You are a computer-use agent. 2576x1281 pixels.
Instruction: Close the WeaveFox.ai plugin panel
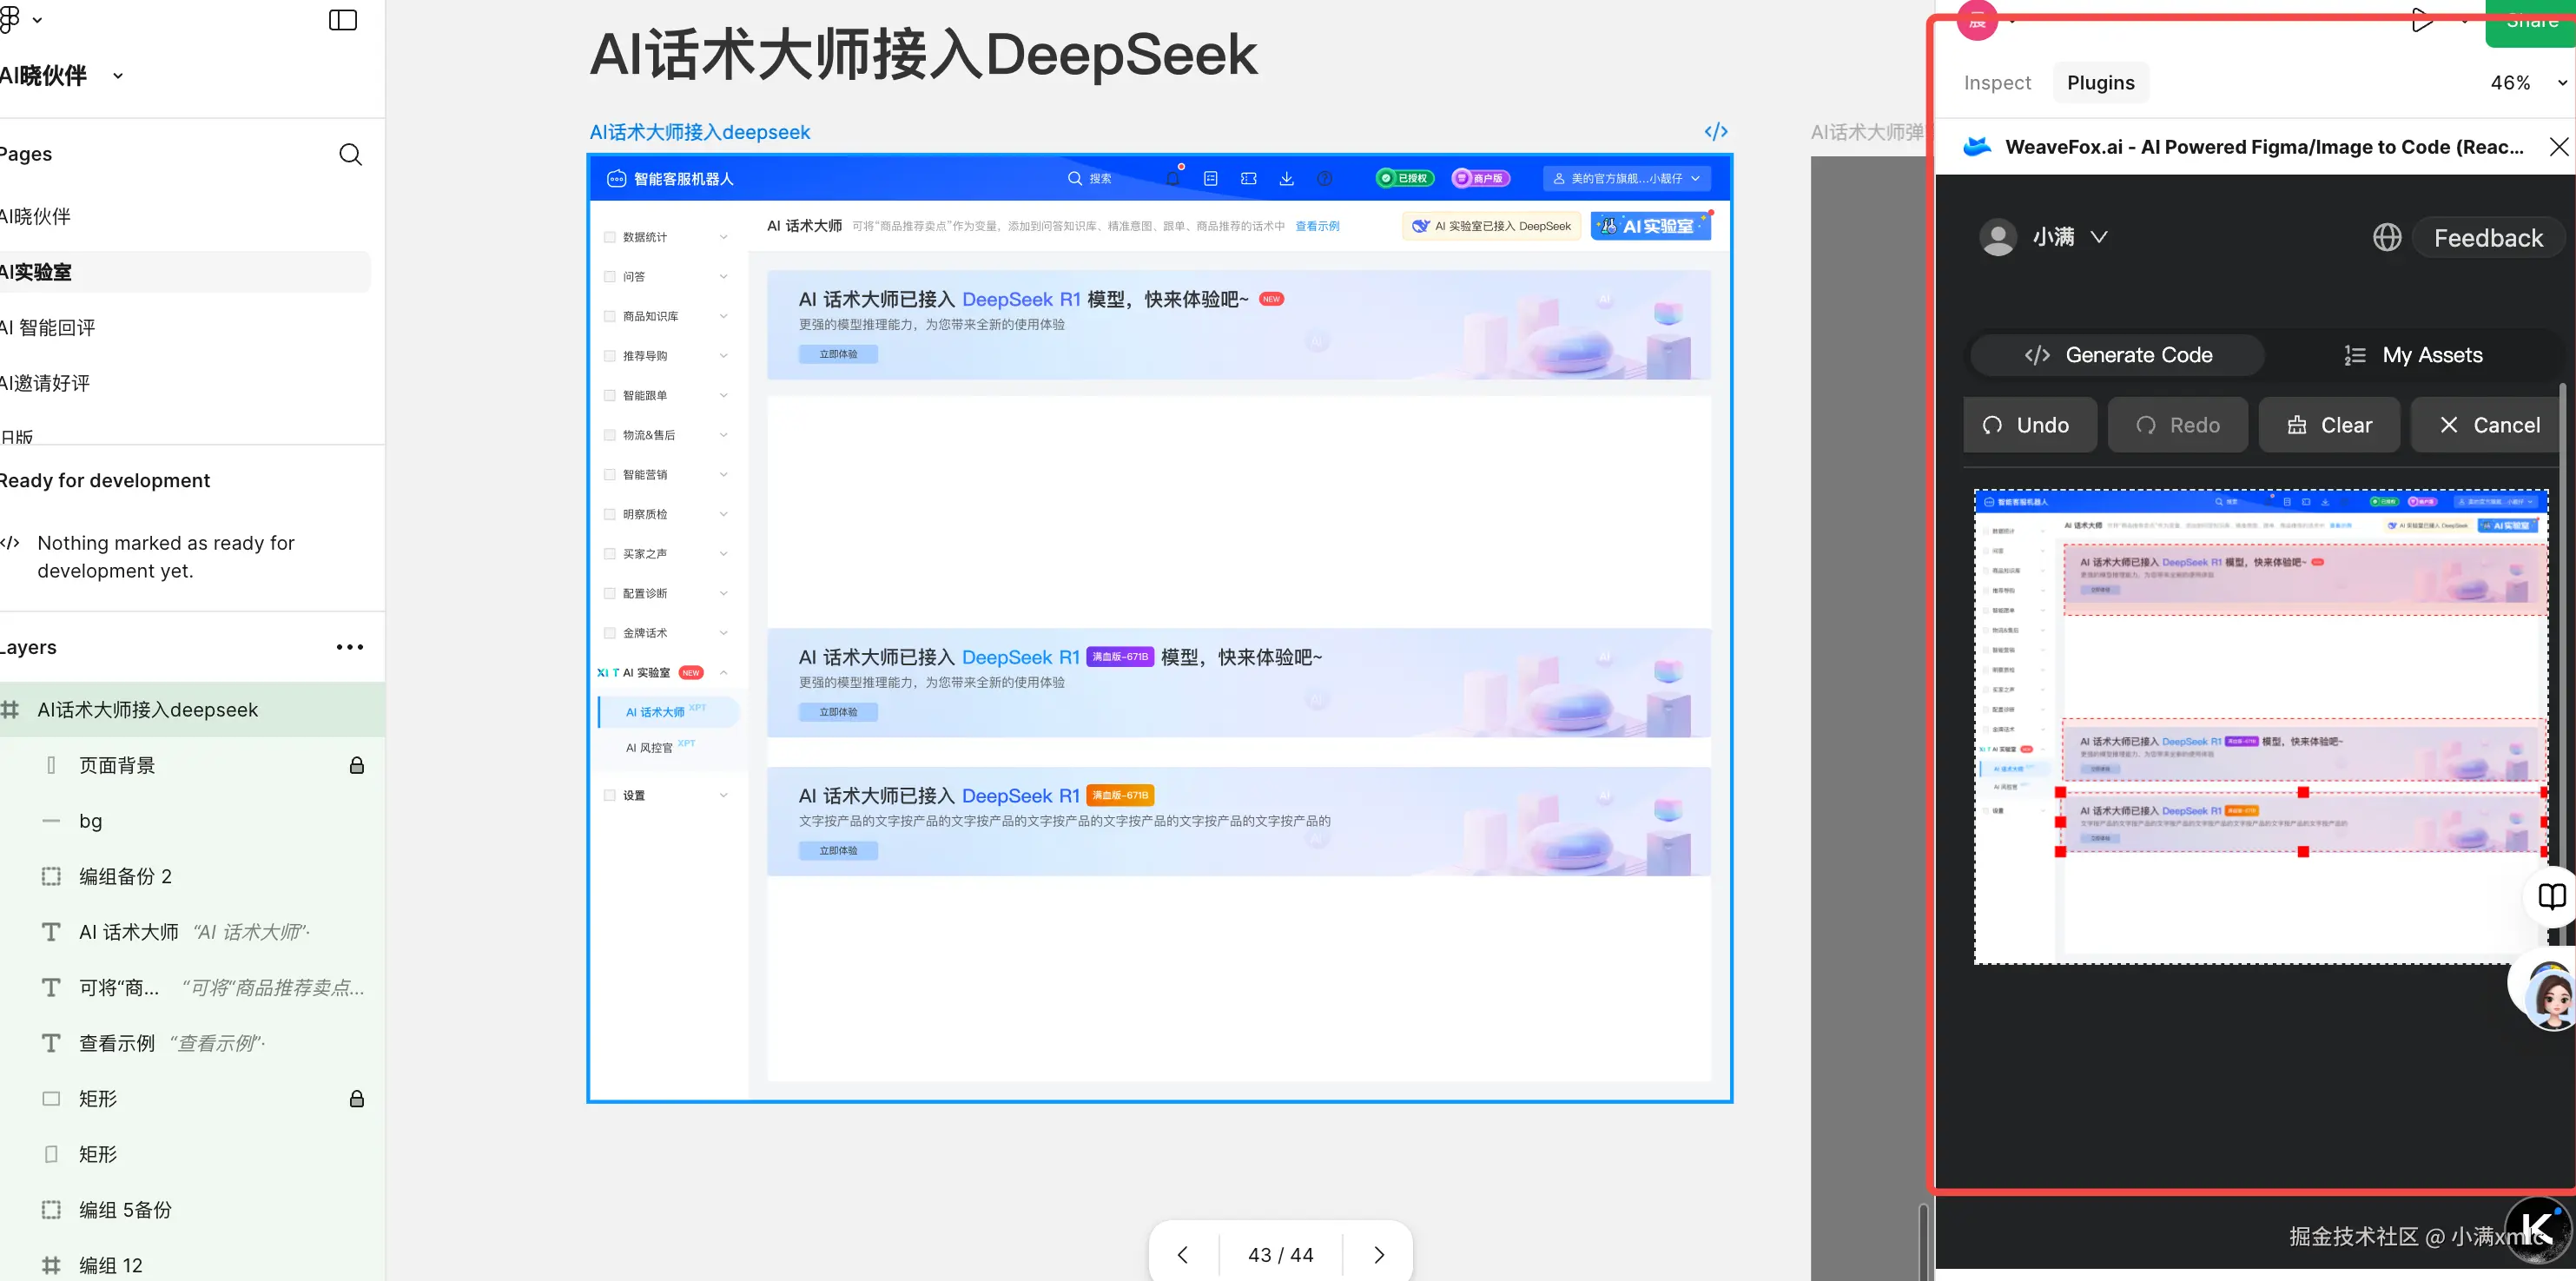2558,147
